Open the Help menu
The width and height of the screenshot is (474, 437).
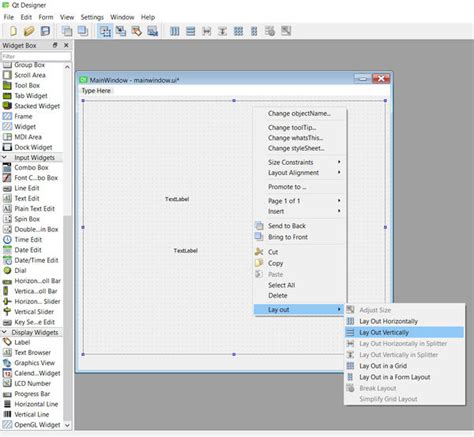coord(148,17)
